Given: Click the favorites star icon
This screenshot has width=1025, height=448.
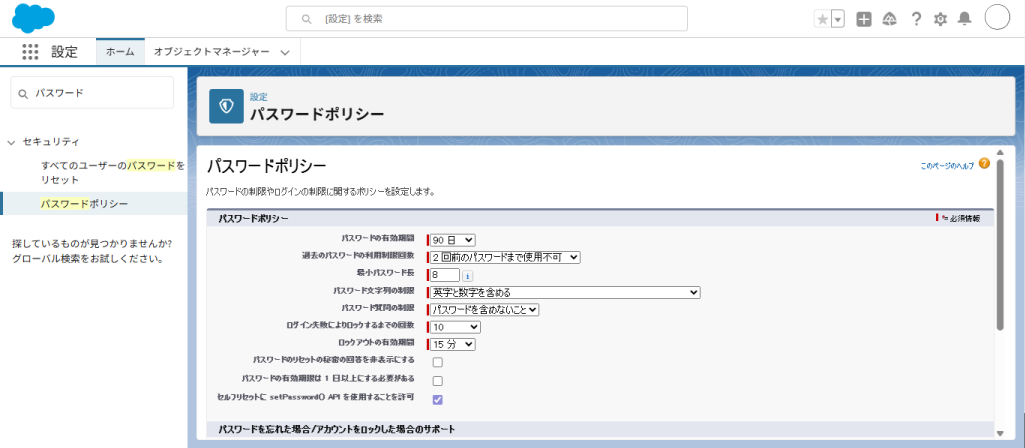Looking at the screenshot, I should pyautogui.click(x=821, y=19).
